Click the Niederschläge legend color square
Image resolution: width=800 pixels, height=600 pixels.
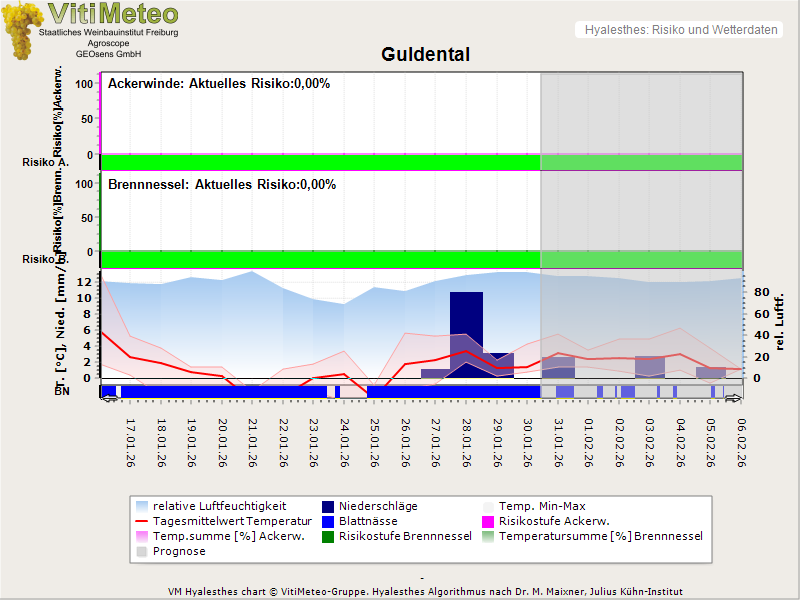click(x=329, y=506)
